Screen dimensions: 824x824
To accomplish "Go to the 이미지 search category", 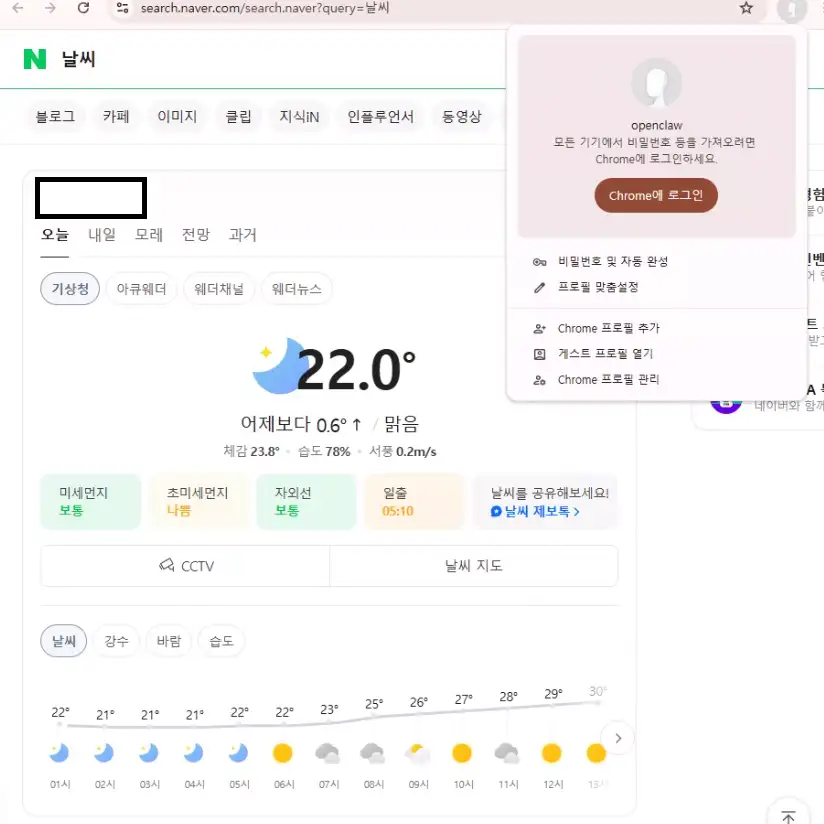I will (x=177, y=116).
